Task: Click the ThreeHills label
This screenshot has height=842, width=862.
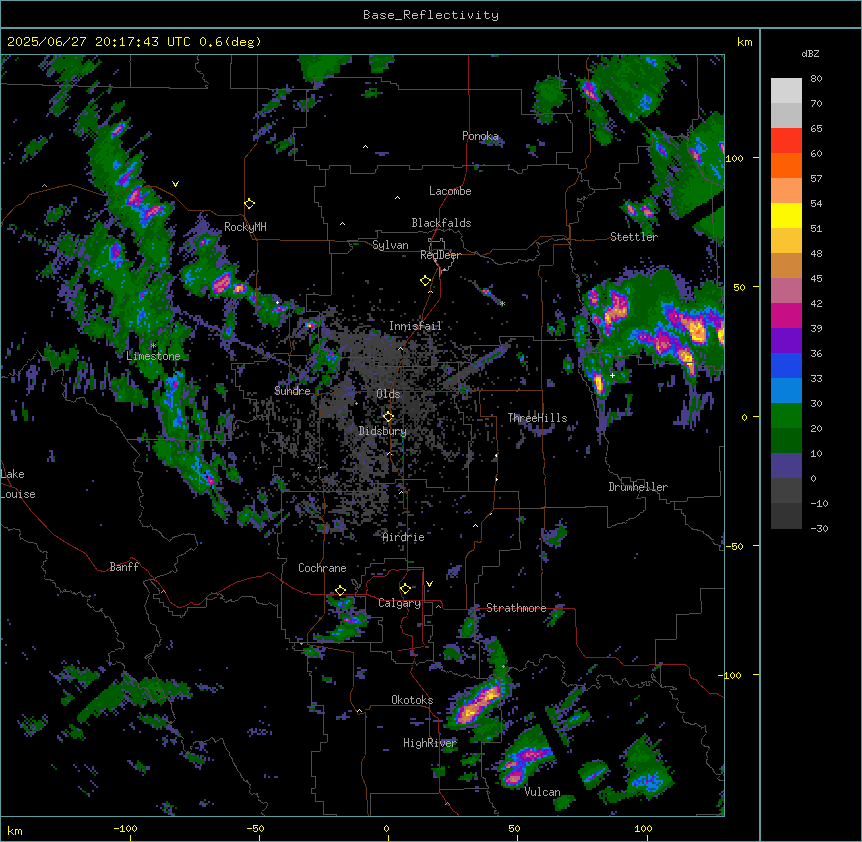Action: click(x=537, y=418)
